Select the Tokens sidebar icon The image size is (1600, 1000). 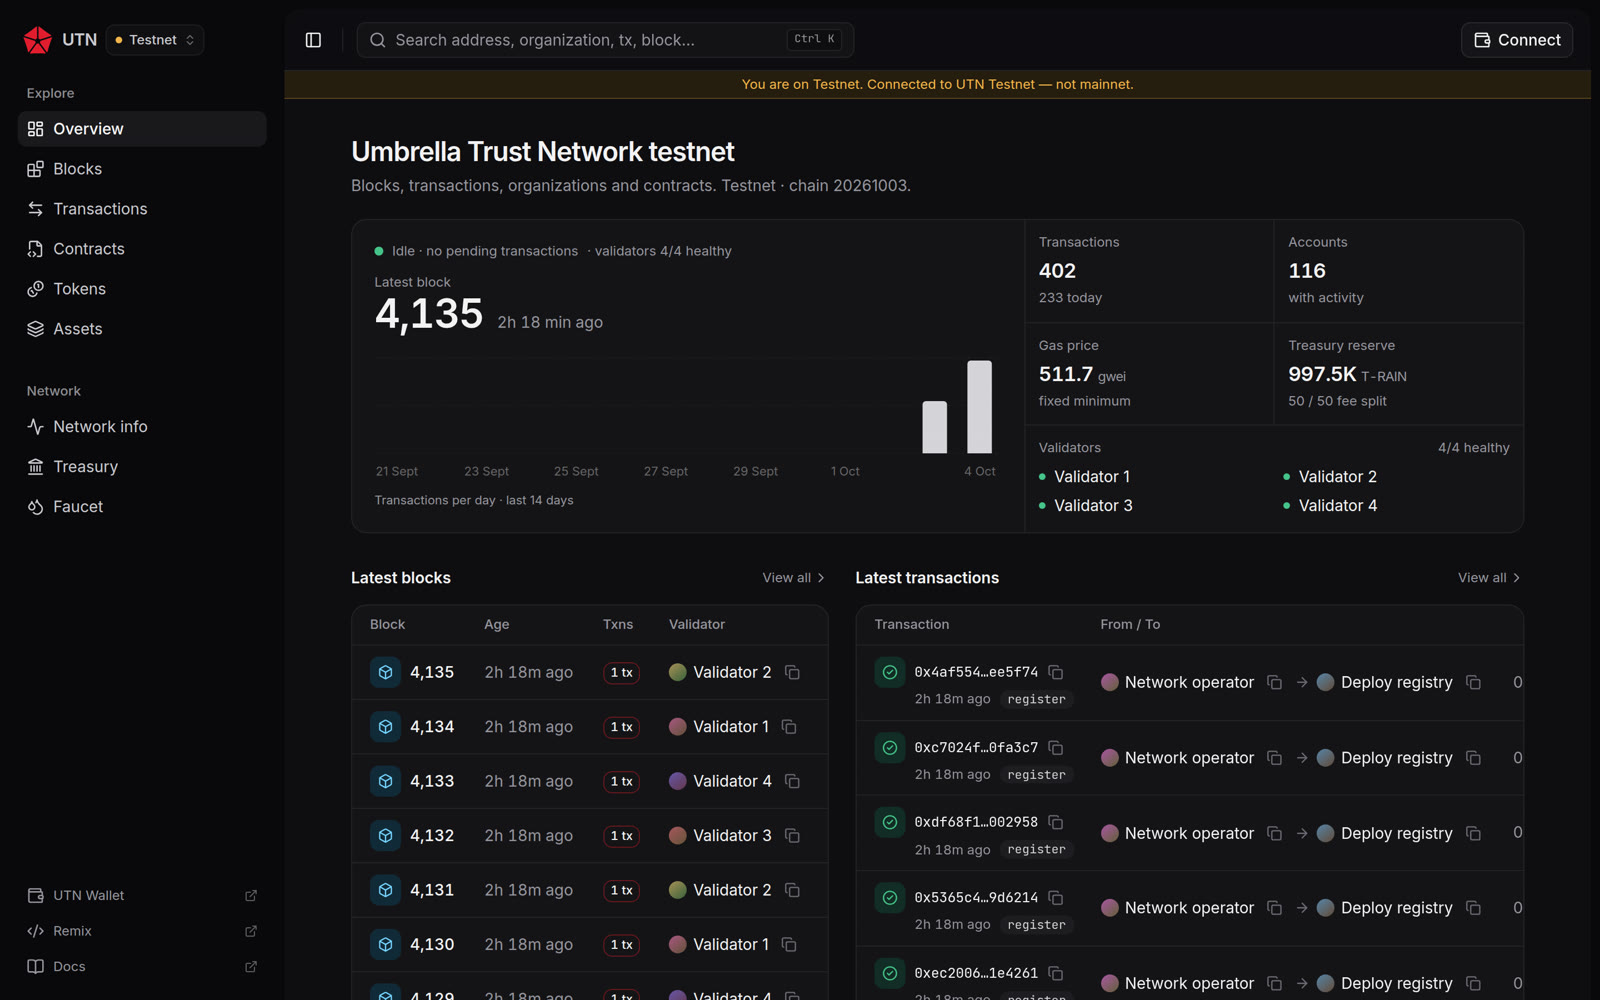(36, 289)
